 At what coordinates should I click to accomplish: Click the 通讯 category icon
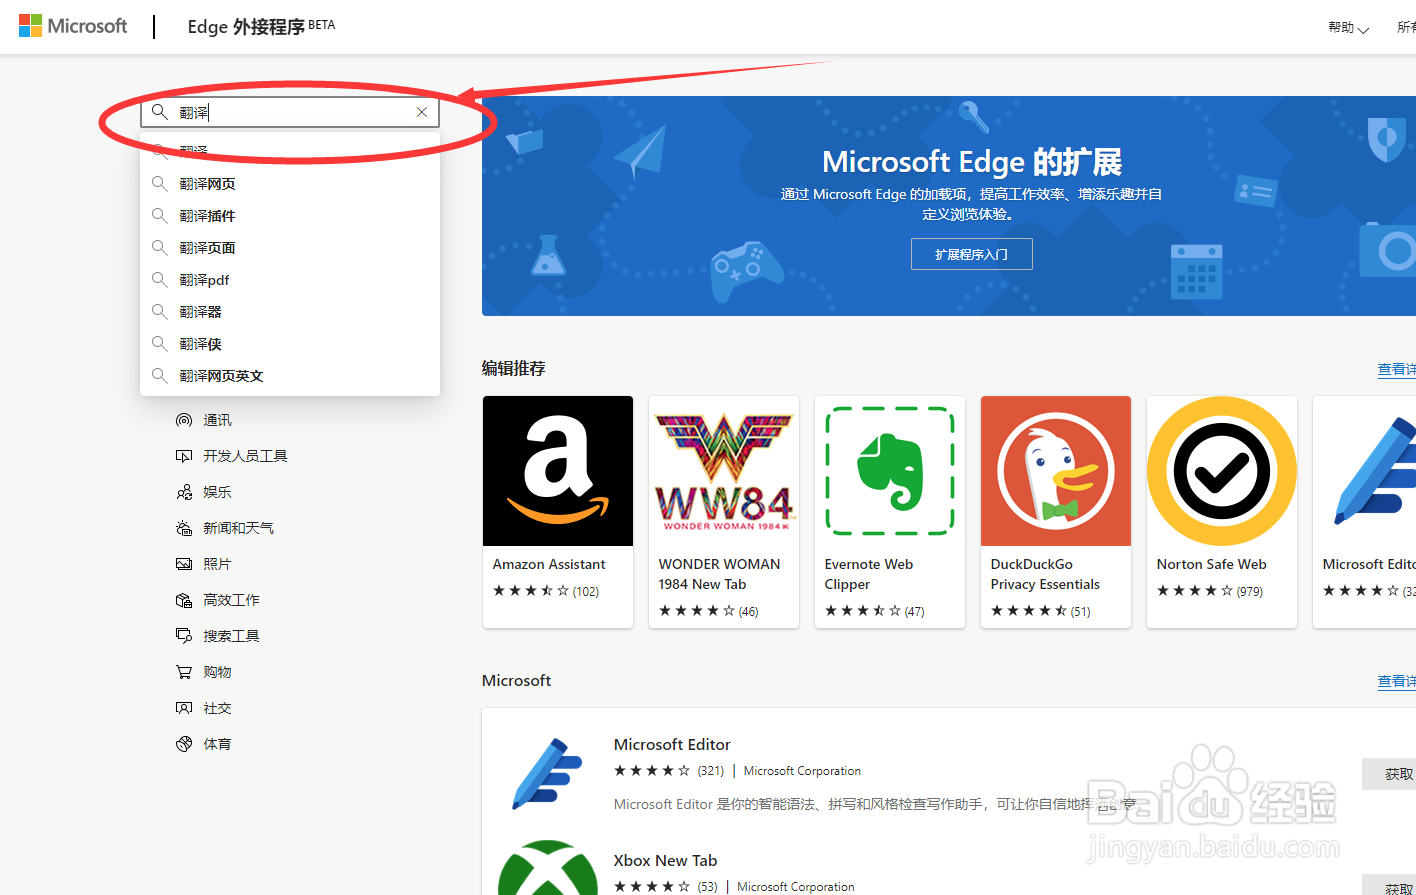[x=184, y=420]
